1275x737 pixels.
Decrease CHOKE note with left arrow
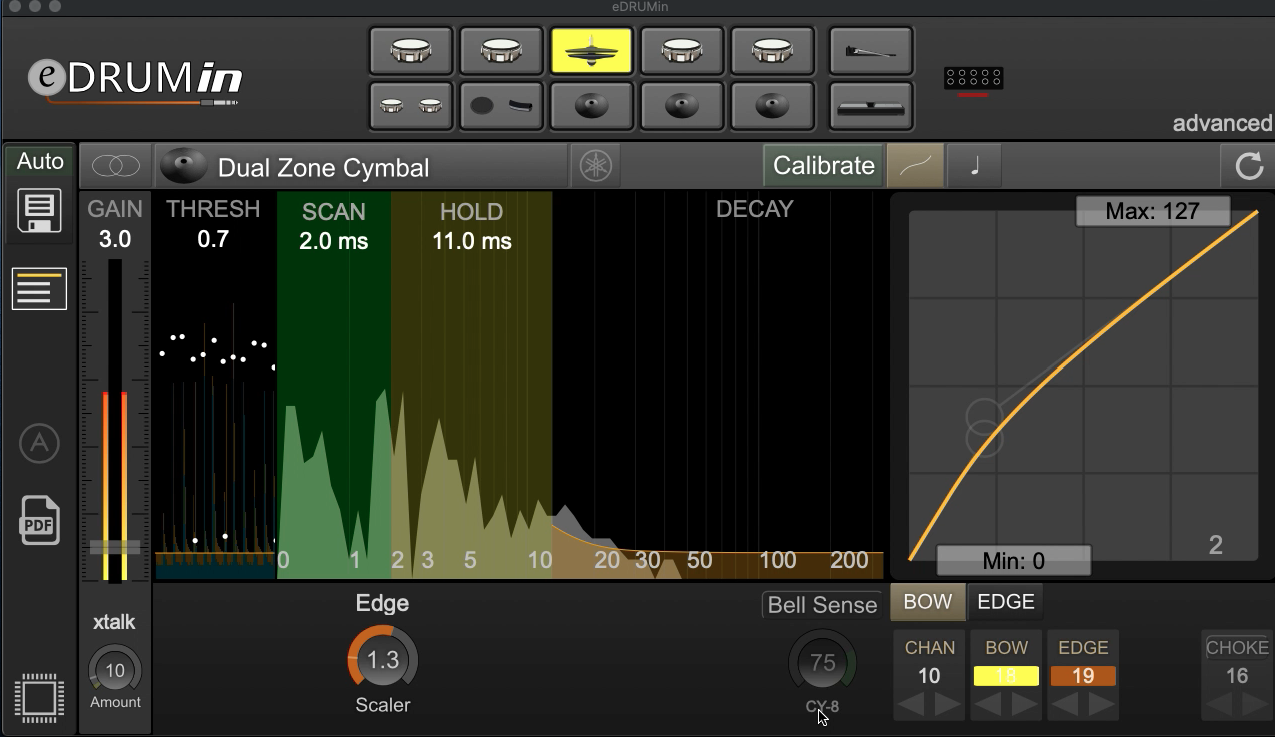(x=1219, y=705)
